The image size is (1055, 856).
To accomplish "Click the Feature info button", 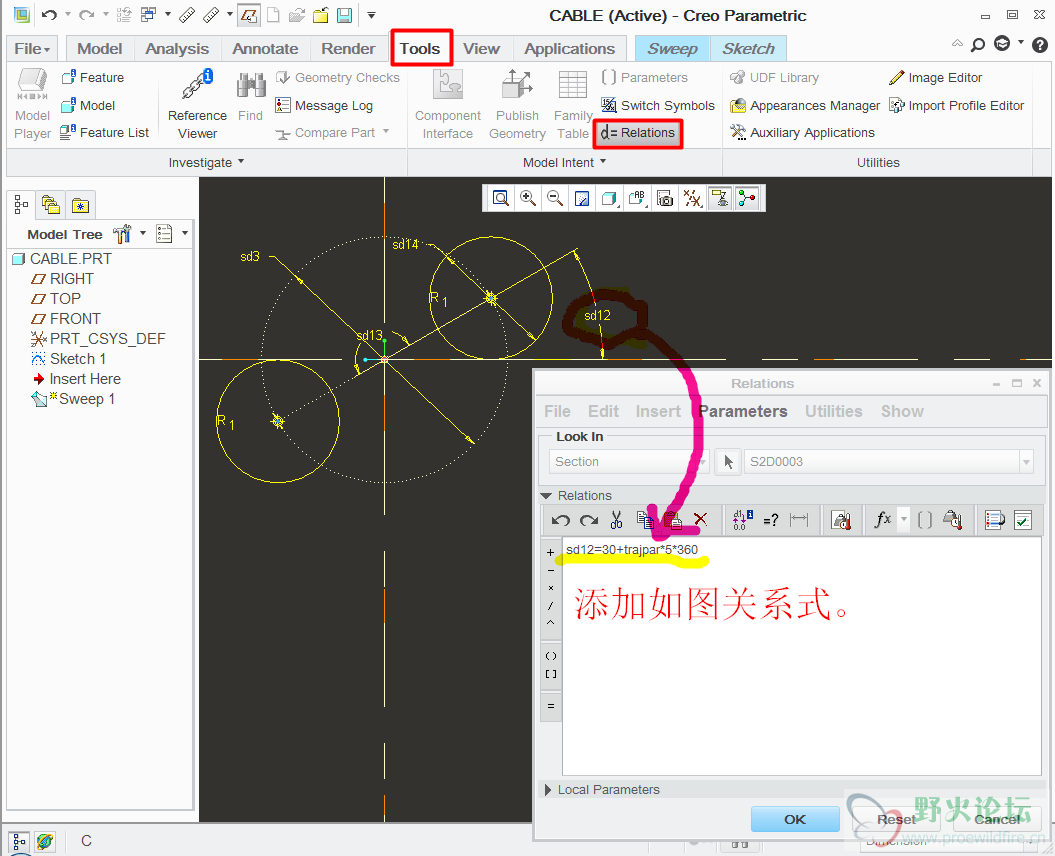I will click(92, 77).
